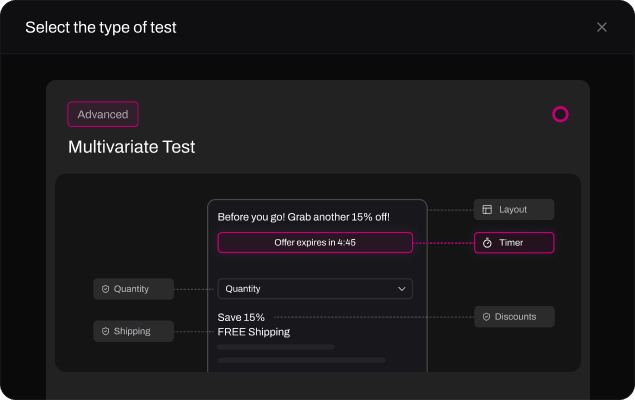Choose the Shipping tag label

pyautogui.click(x=131, y=331)
